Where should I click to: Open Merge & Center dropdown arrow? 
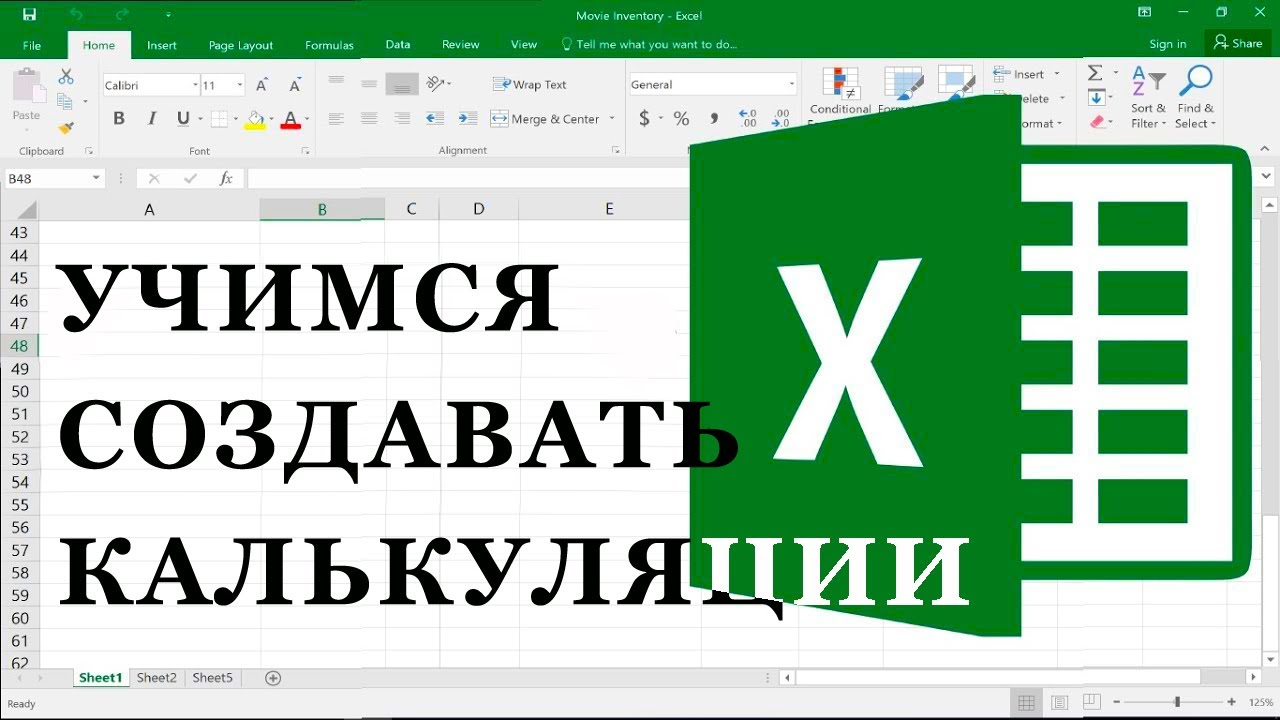point(612,119)
